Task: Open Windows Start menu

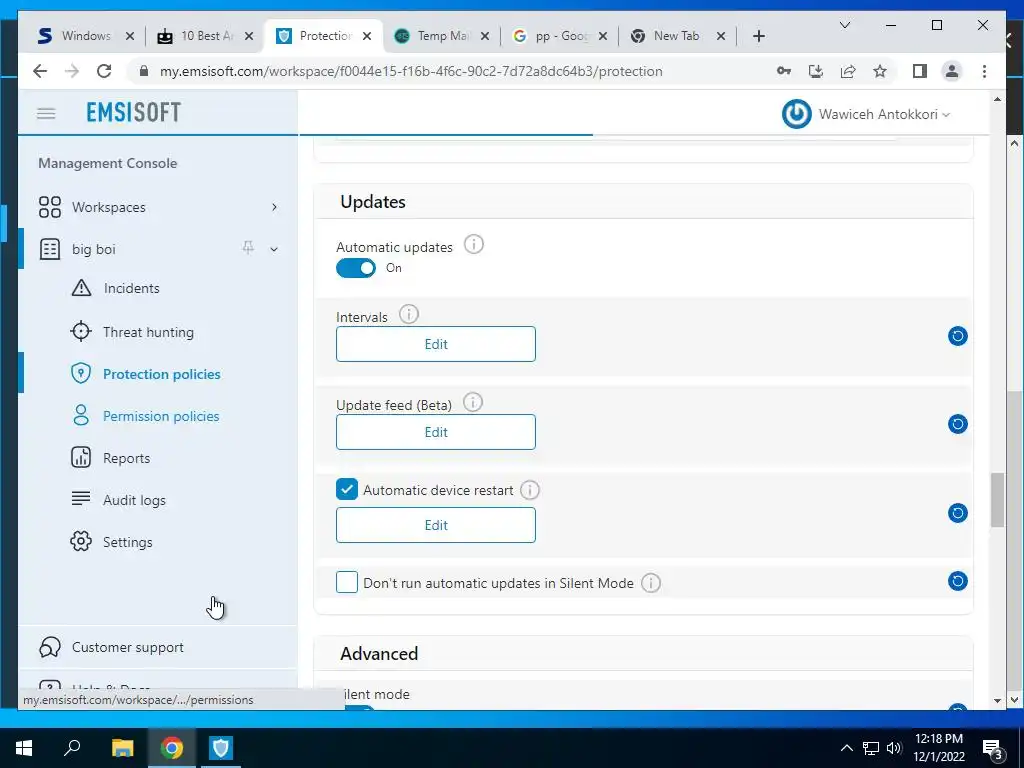Action: pyautogui.click(x=24, y=748)
